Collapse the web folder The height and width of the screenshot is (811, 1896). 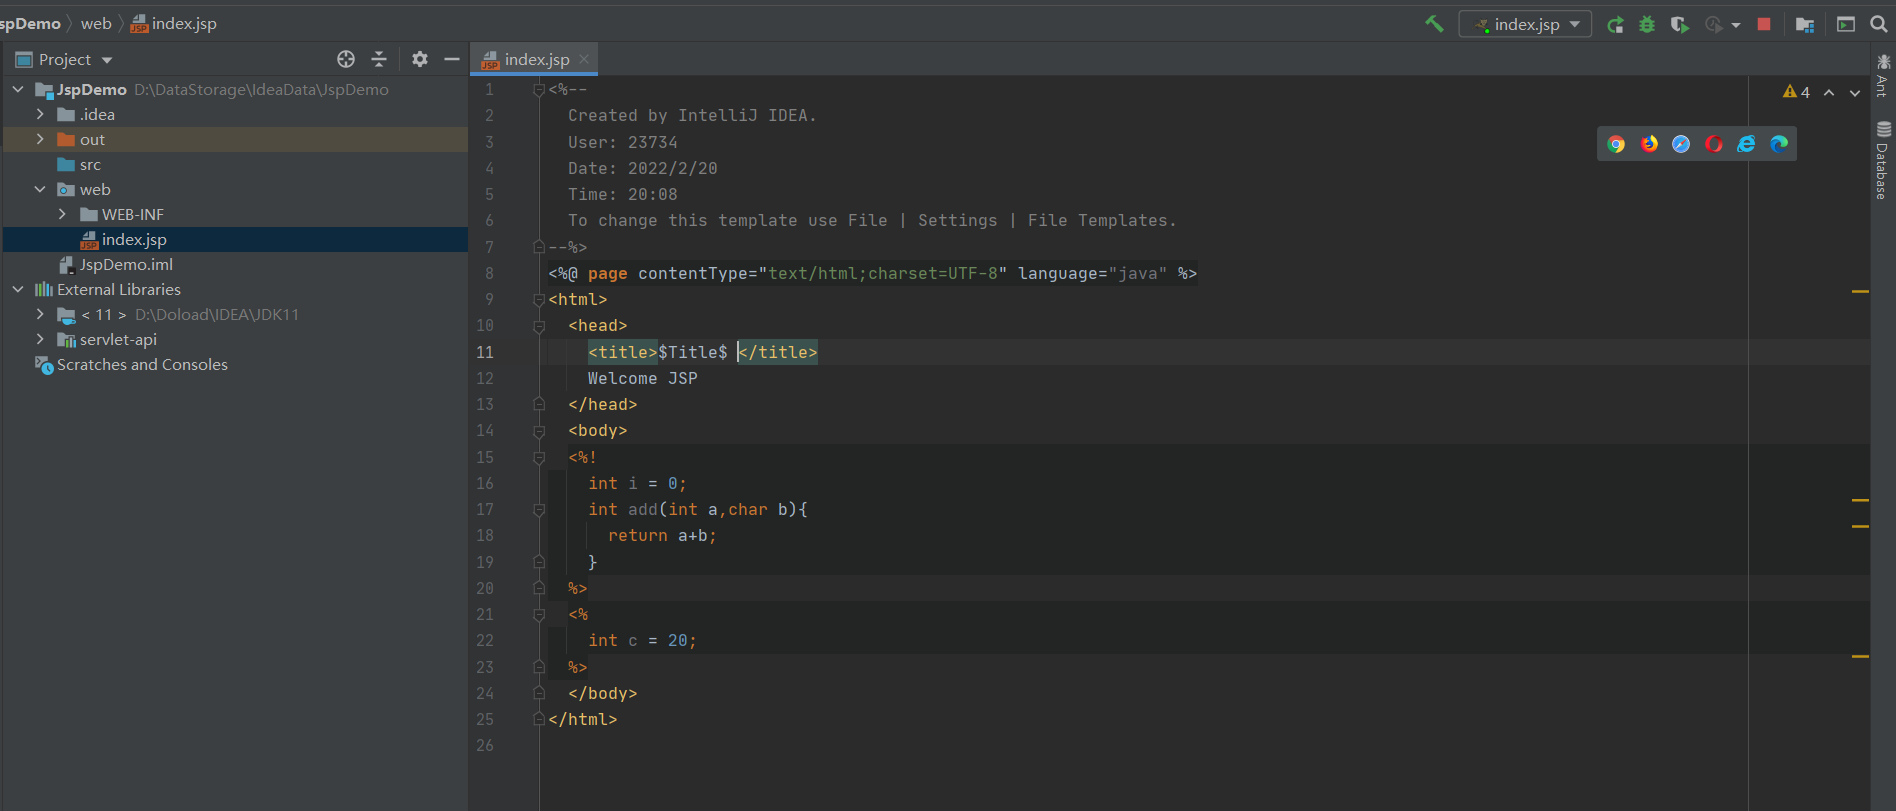[x=40, y=189]
